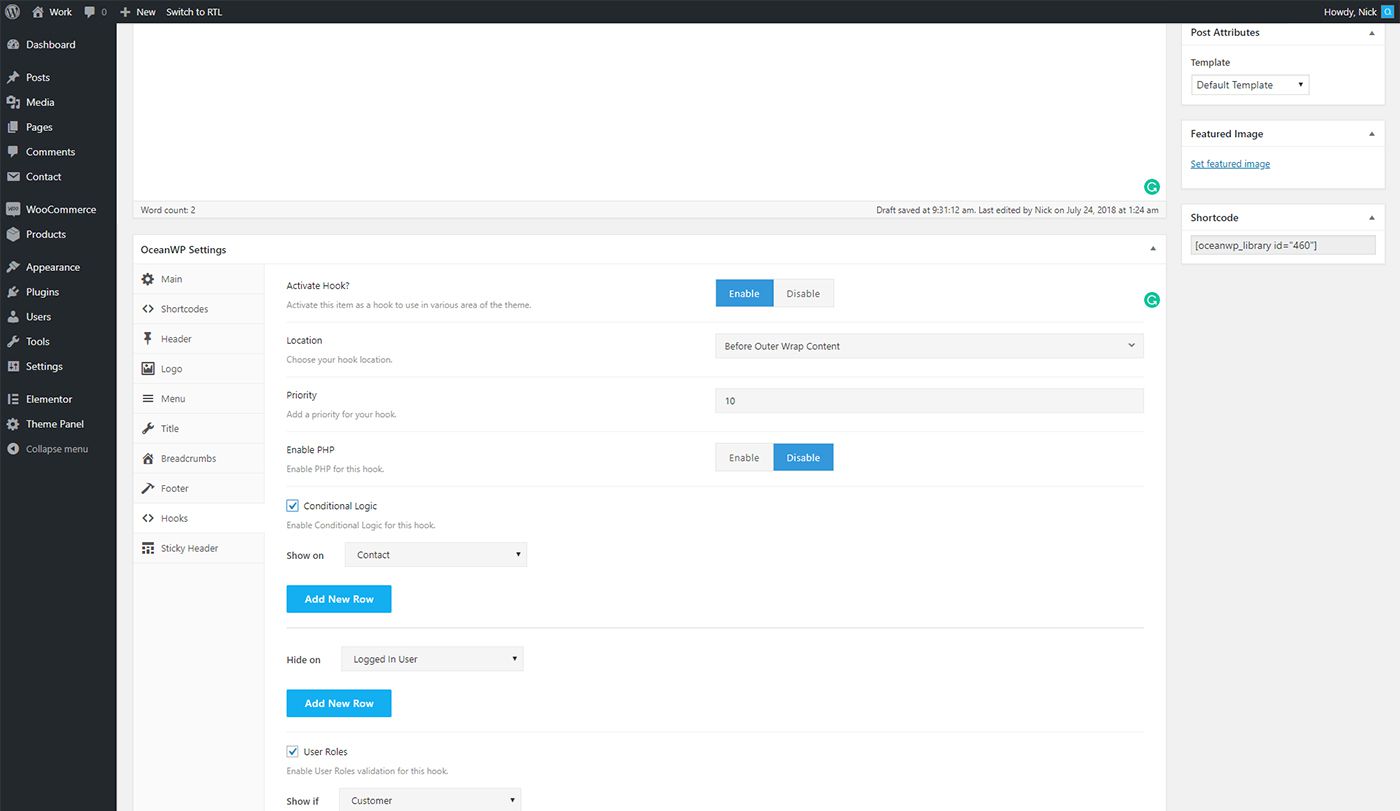
Task: Untick the Conditional Logic checkbox
Action: point(293,506)
